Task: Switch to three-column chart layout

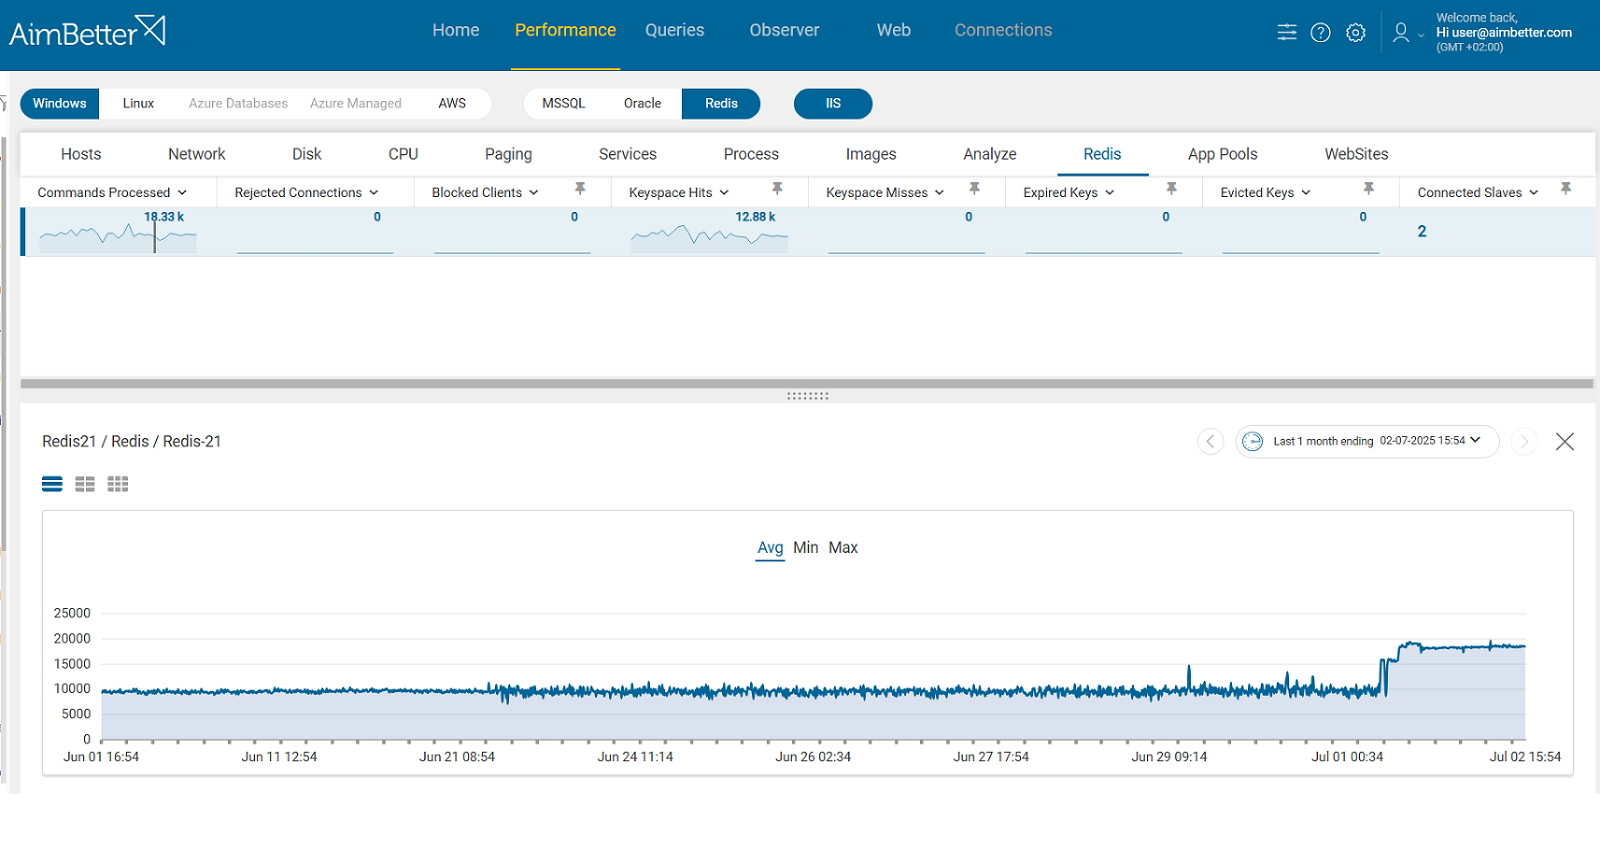Action: pyautogui.click(x=118, y=484)
